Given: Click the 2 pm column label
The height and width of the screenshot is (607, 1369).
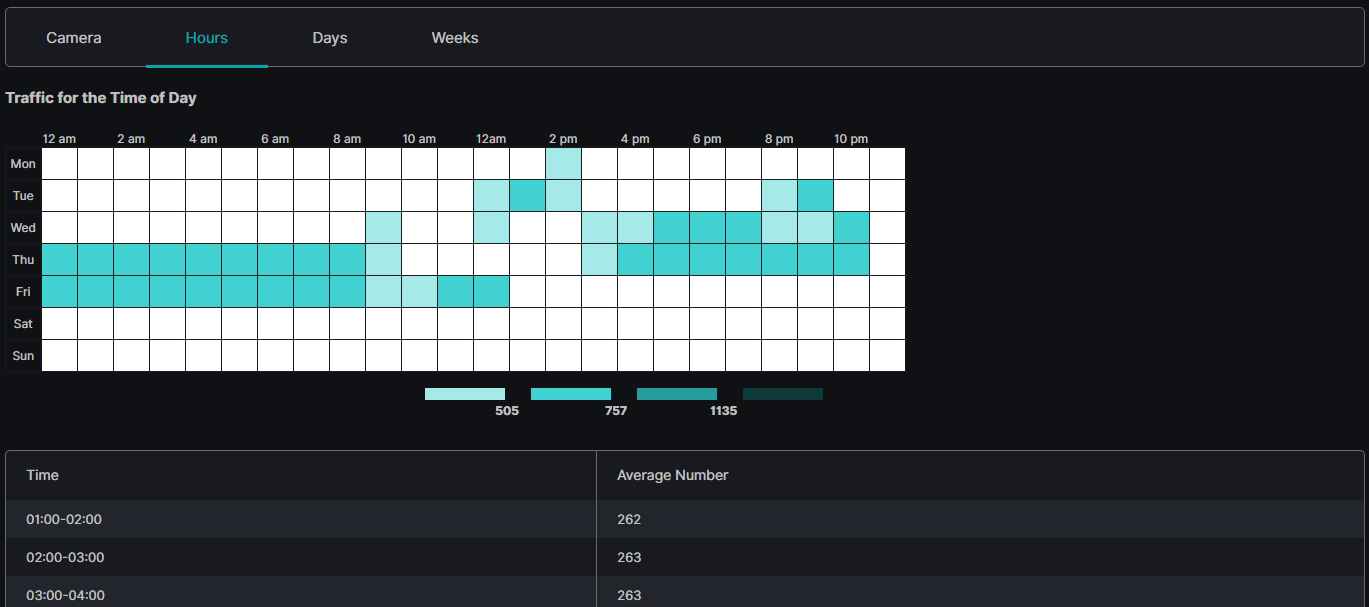Looking at the screenshot, I should (563, 139).
